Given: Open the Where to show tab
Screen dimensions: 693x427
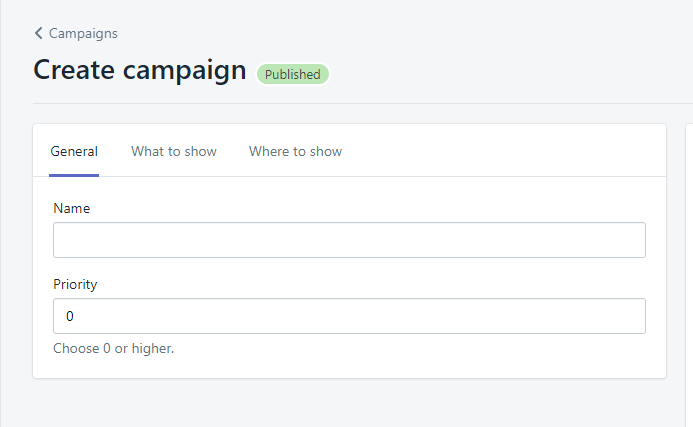Looking at the screenshot, I should click(295, 151).
